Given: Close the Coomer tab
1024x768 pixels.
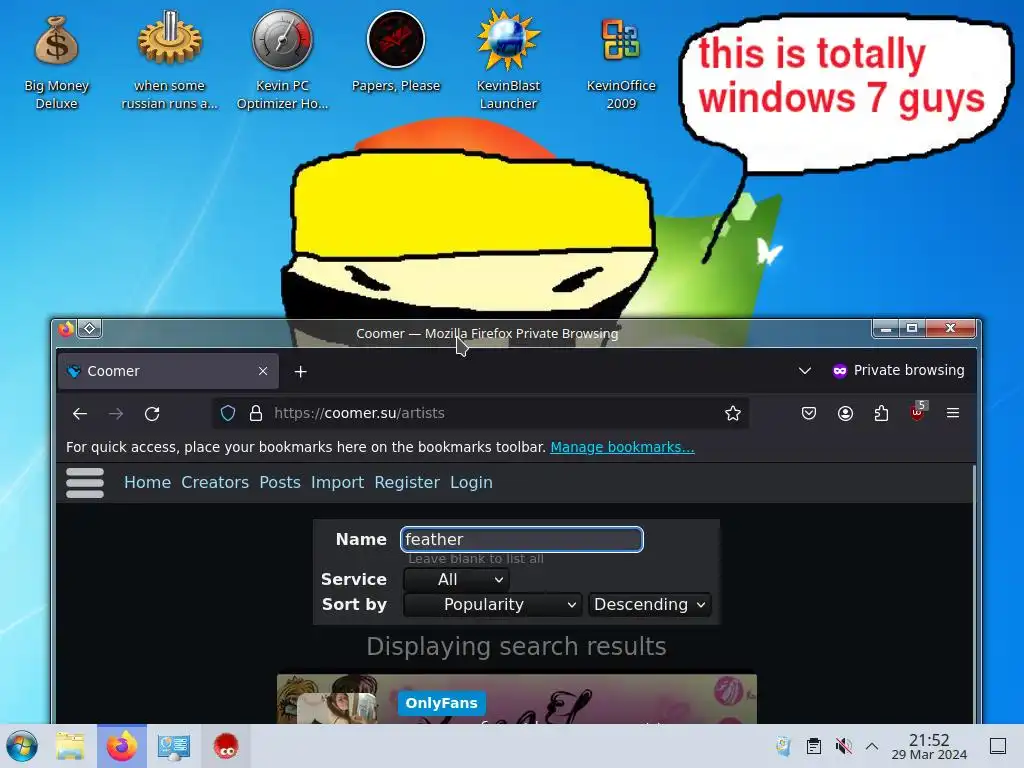Looking at the screenshot, I should tap(263, 371).
